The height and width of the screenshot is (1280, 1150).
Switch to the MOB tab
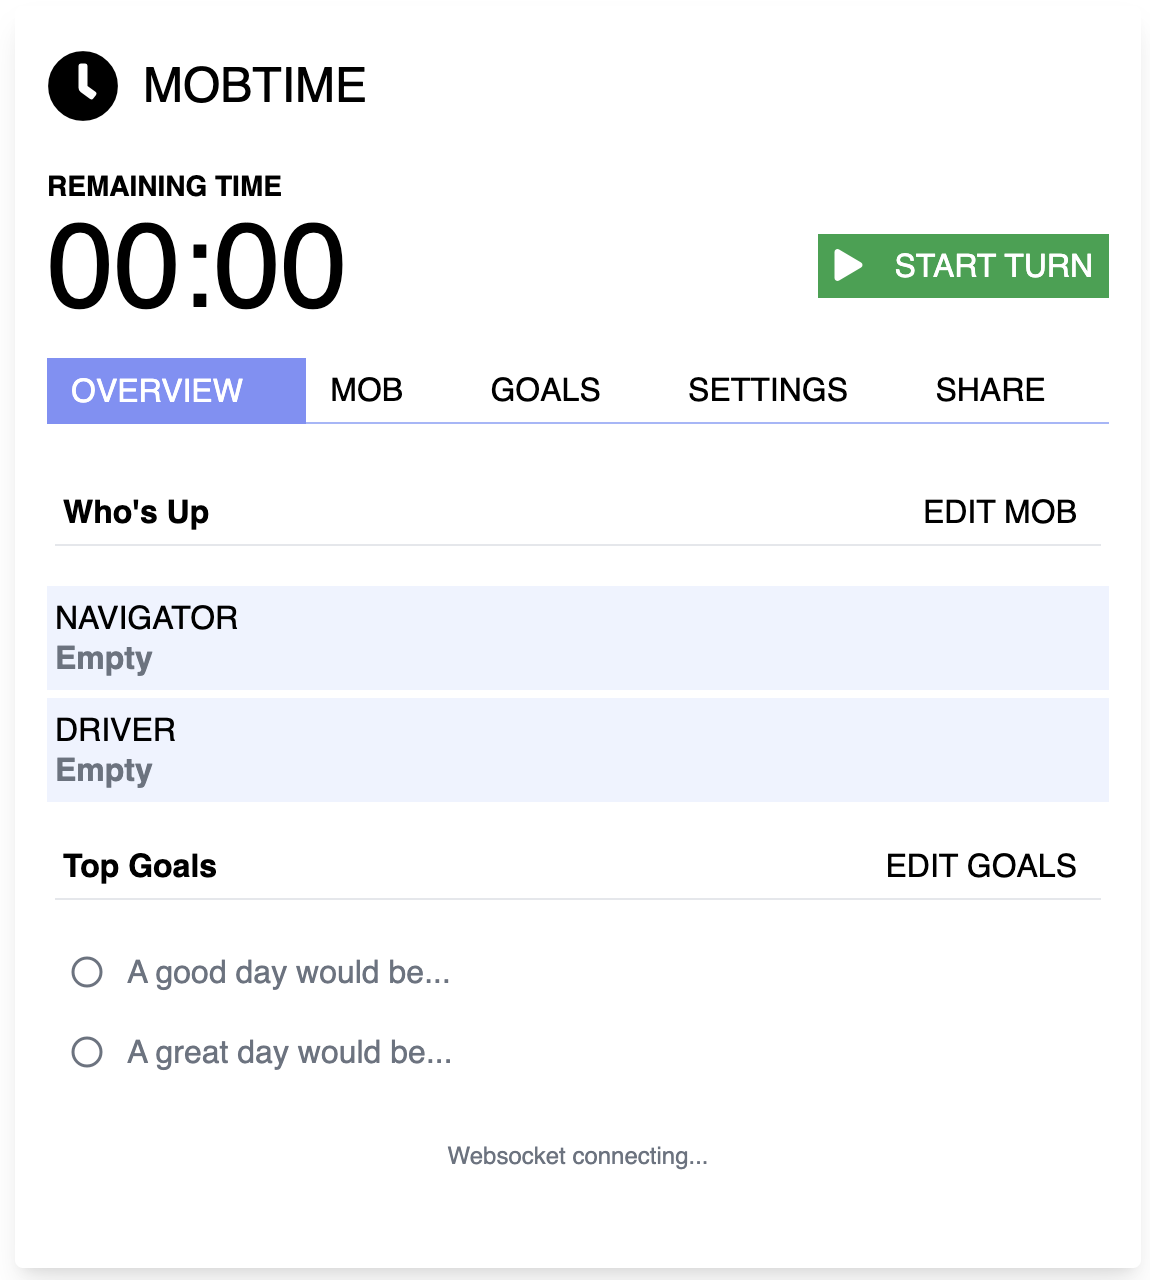pyautogui.click(x=366, y=390)
